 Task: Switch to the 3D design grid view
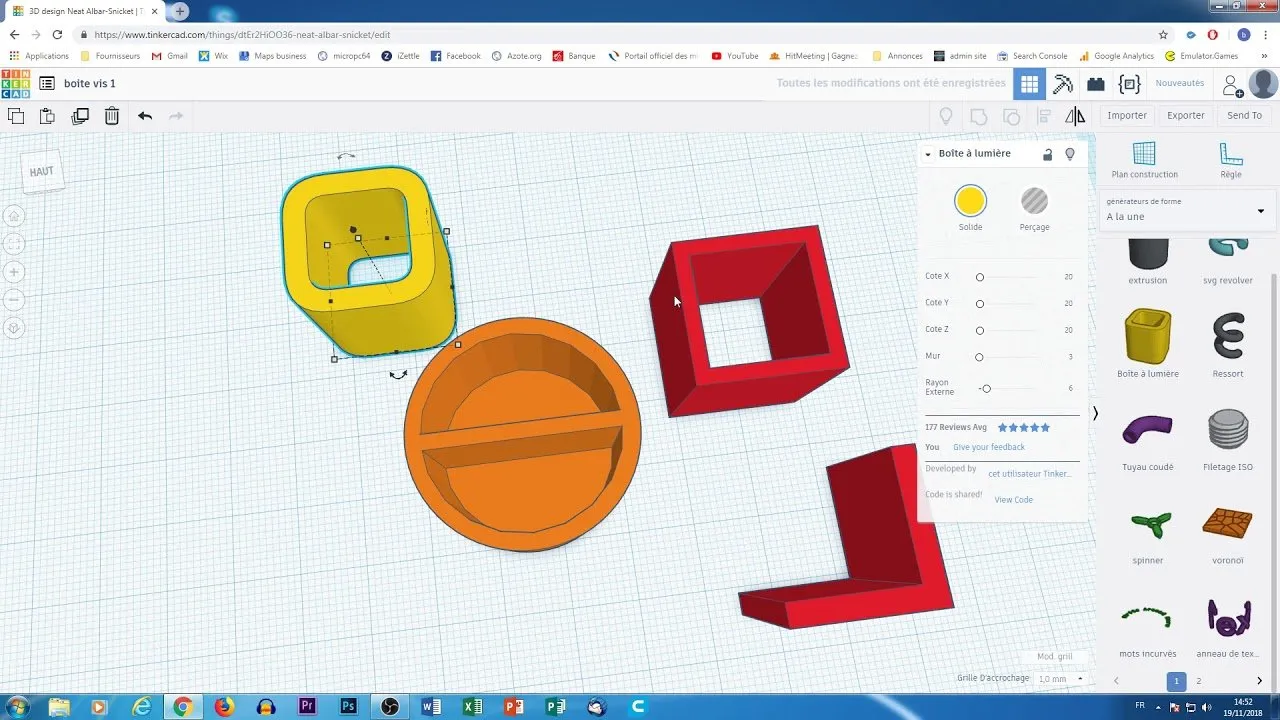(1030, 84)
